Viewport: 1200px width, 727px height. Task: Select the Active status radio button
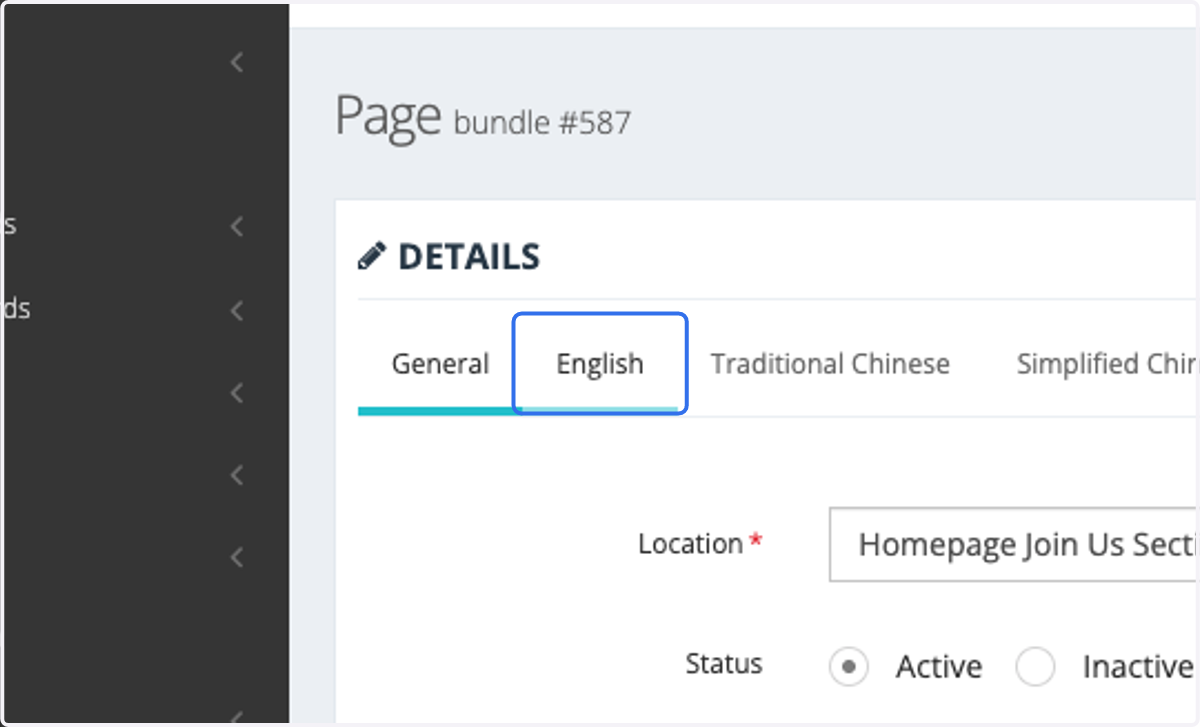848,667
